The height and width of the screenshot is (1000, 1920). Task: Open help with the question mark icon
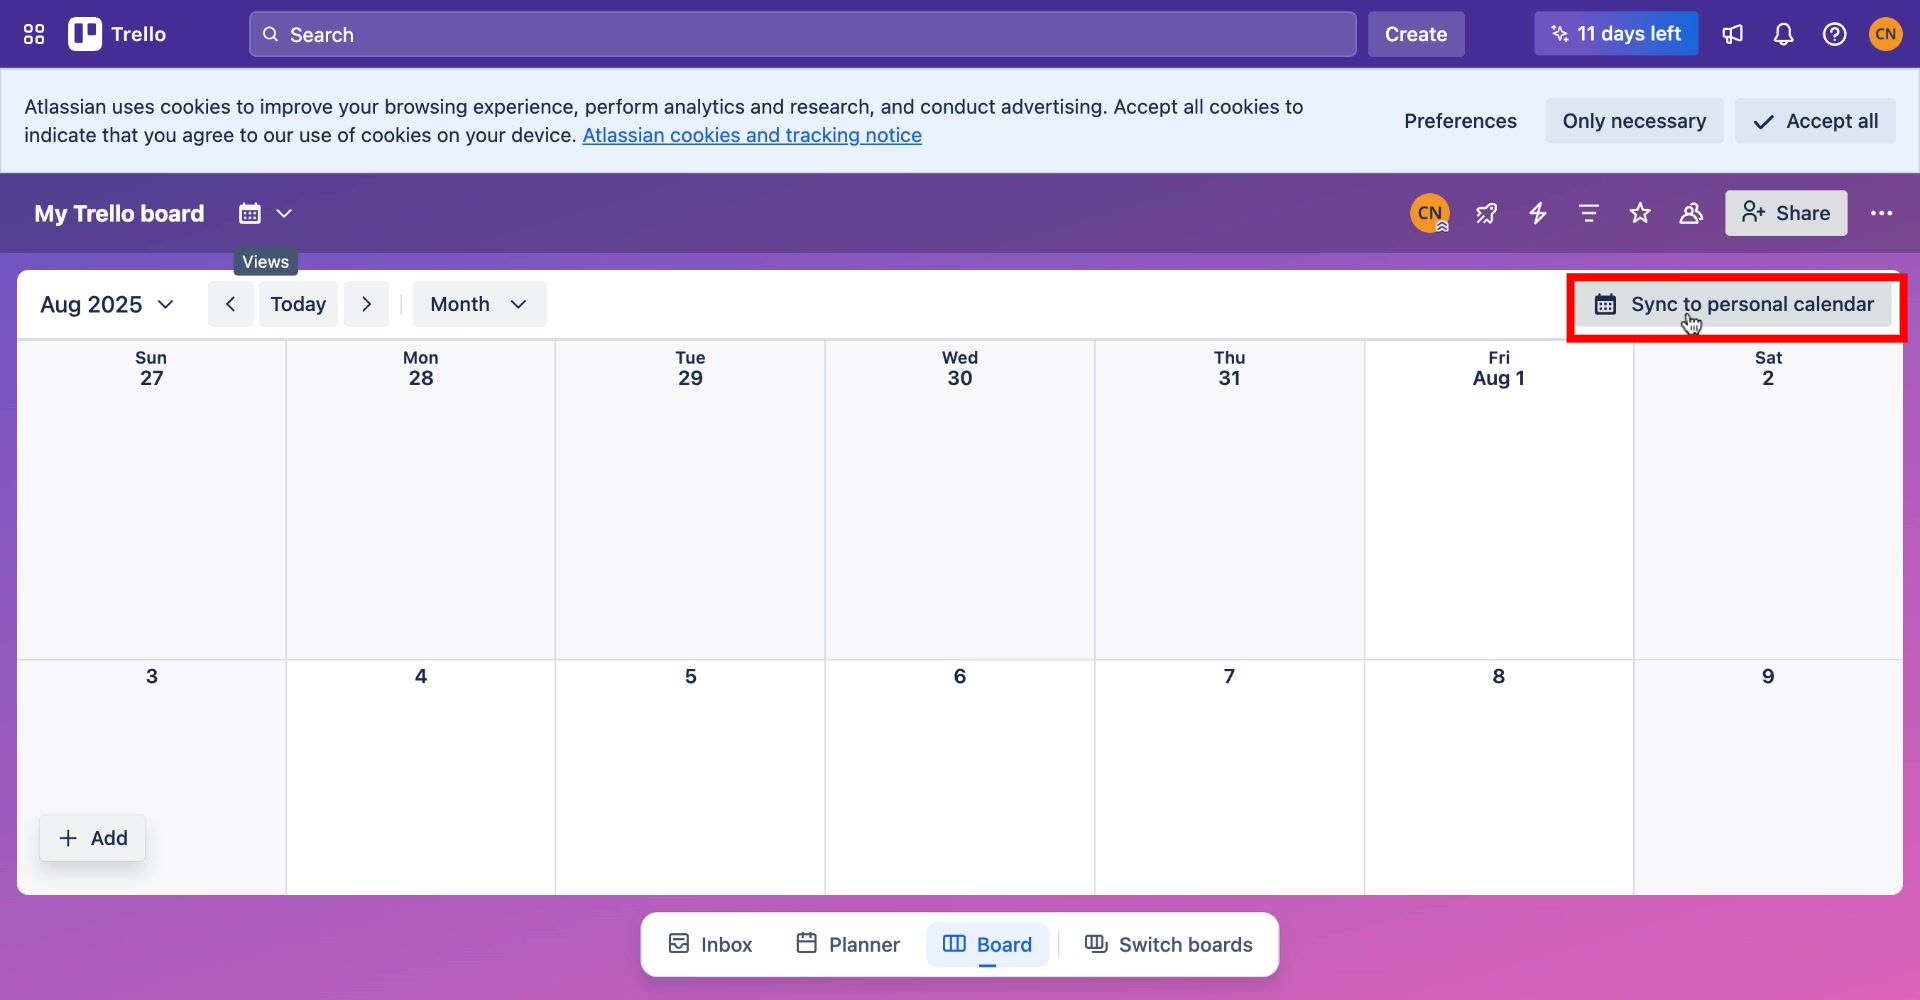click(1835, 33)
